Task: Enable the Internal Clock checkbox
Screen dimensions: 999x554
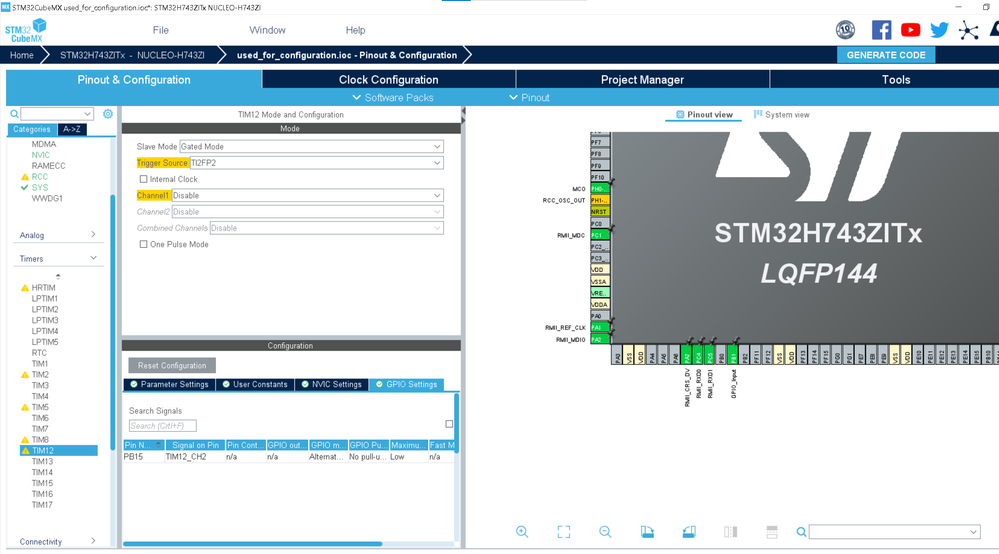Action: pyautogui.click(x=143, y=179)
